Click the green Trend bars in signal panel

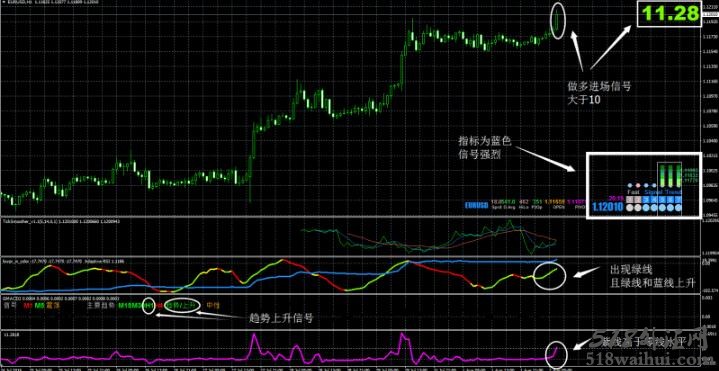(670, 175)
